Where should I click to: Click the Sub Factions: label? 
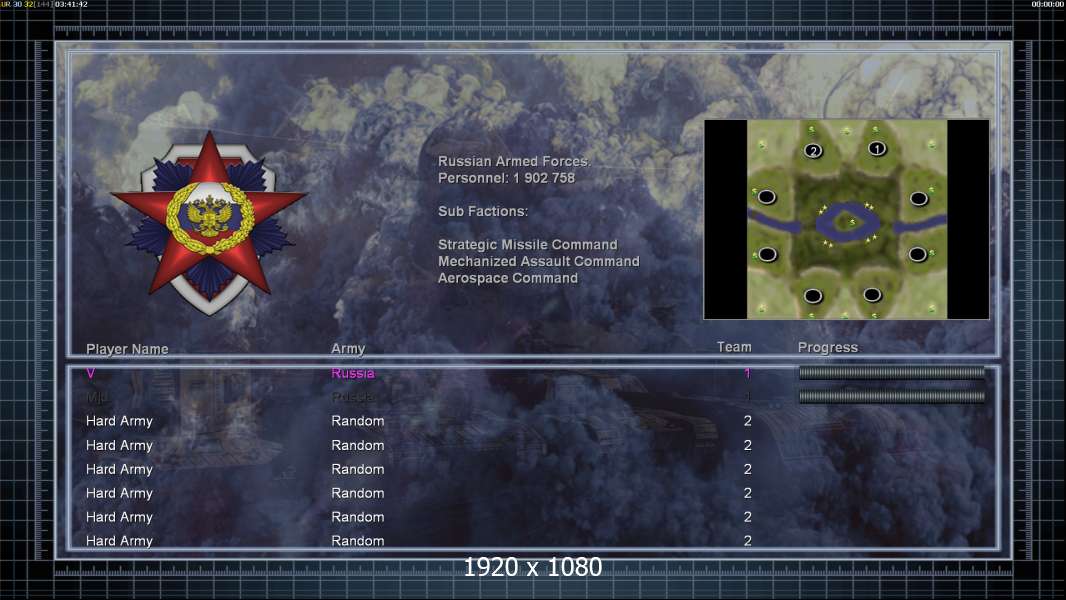click(x=483, y=211)
